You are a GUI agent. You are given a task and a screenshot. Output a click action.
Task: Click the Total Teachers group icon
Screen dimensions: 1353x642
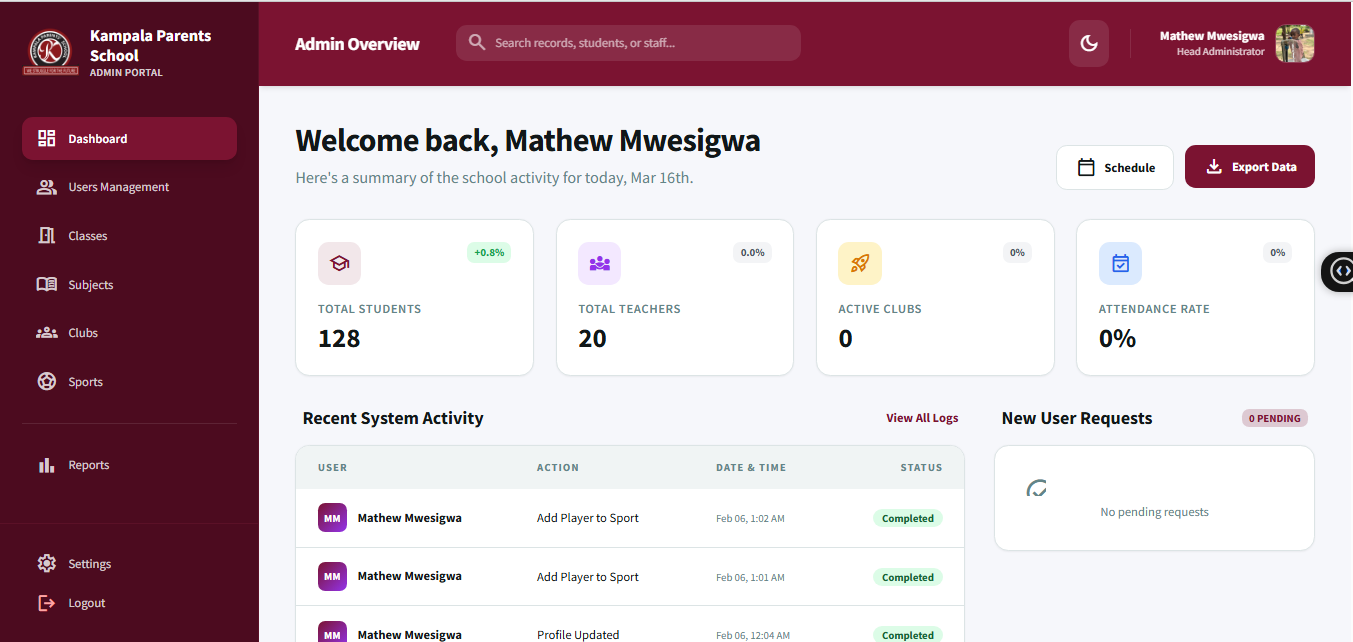[599, 263]
